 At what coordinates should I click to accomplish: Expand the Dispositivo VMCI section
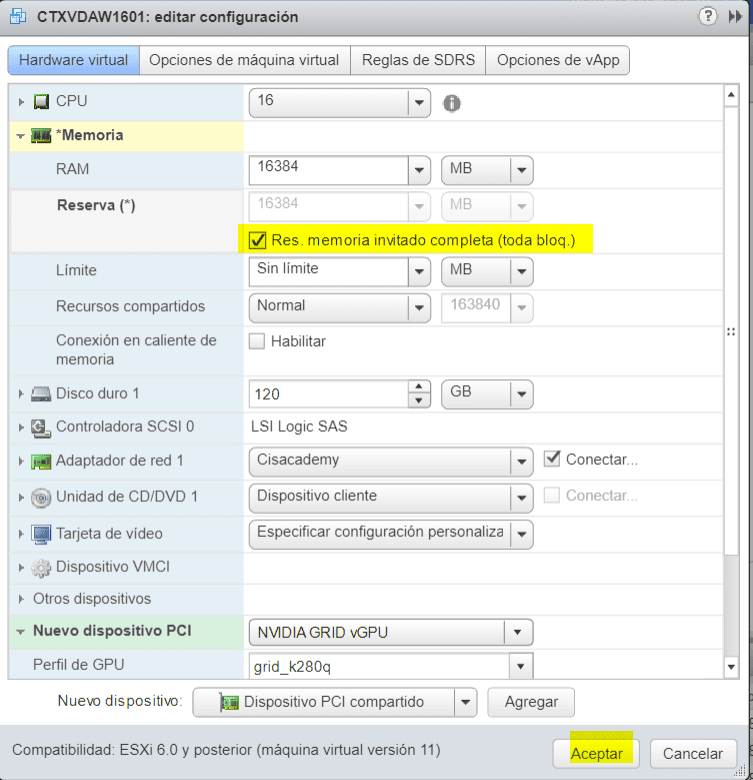[21, 568]
